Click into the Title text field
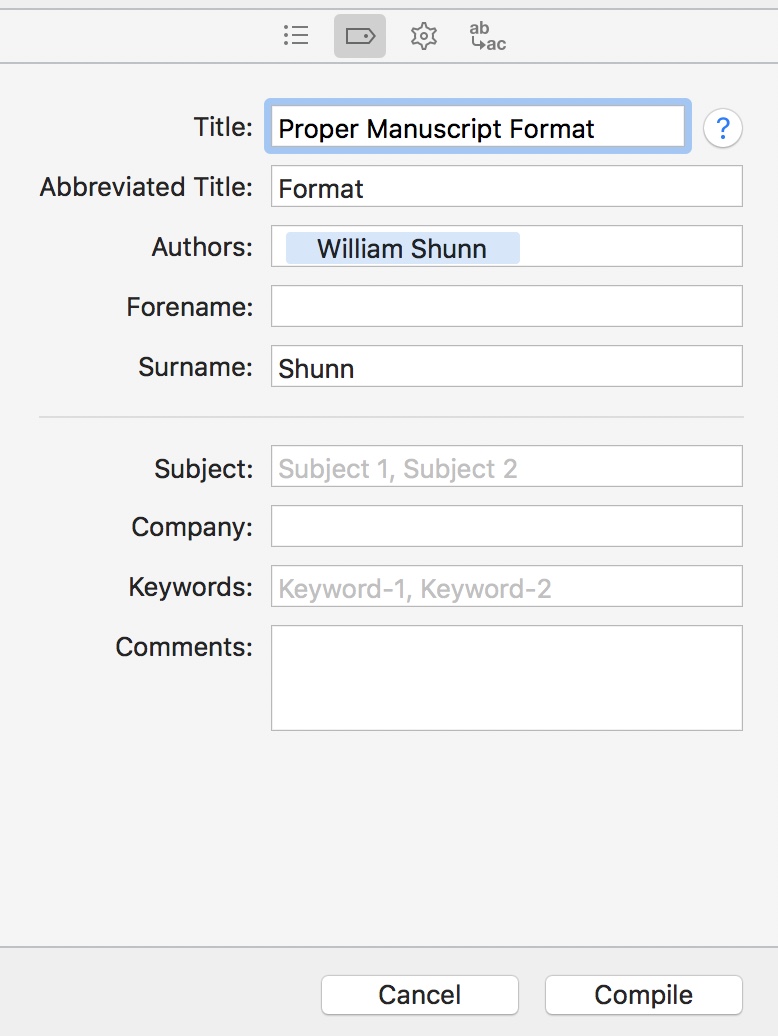The image size is (778, 1036). click(477, 127)
